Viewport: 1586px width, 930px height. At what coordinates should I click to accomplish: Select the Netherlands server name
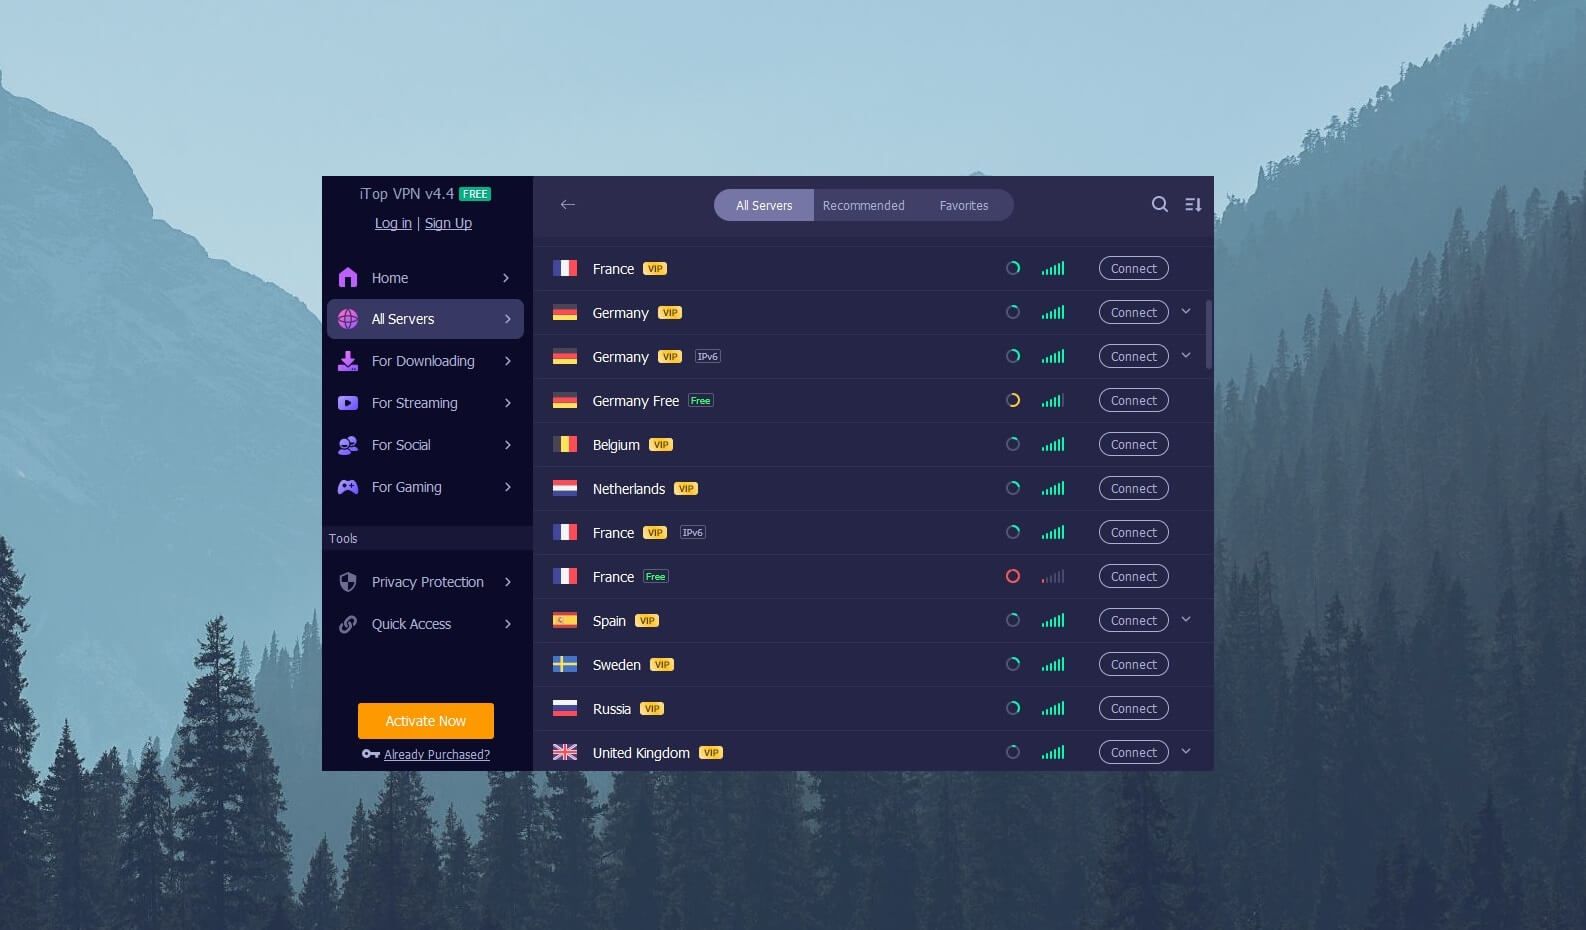tap(629, 488)
